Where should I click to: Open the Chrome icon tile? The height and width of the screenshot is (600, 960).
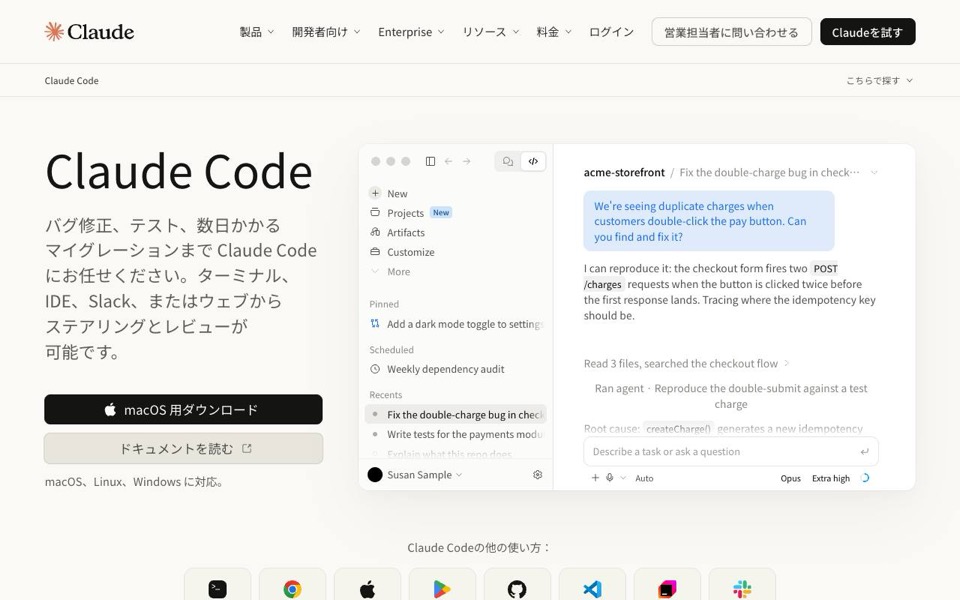click(x=293, y=585)
